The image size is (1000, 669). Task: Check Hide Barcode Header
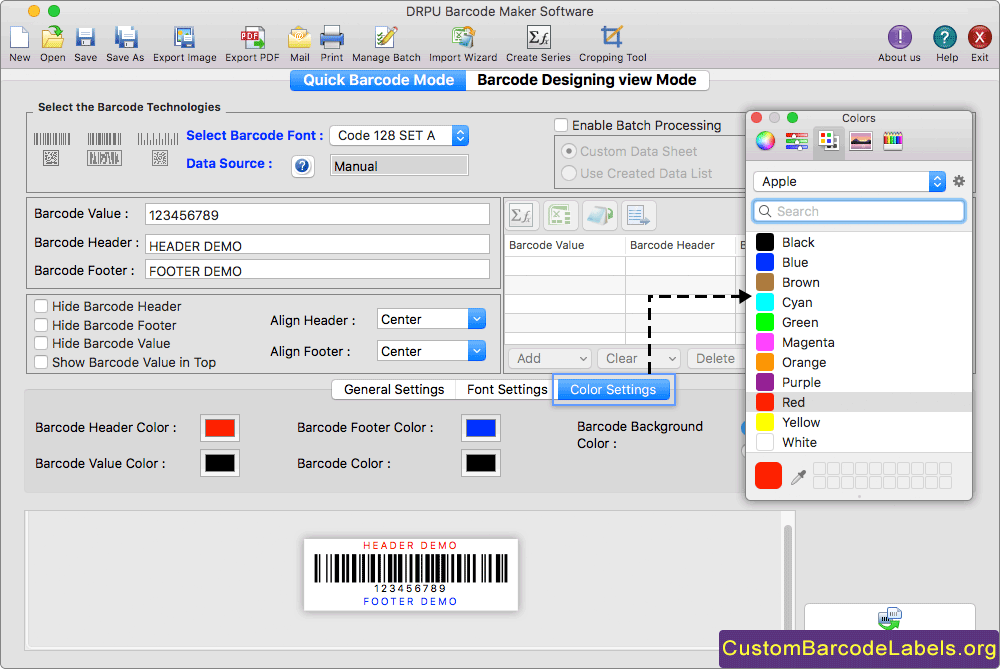(x=41, y=306)
